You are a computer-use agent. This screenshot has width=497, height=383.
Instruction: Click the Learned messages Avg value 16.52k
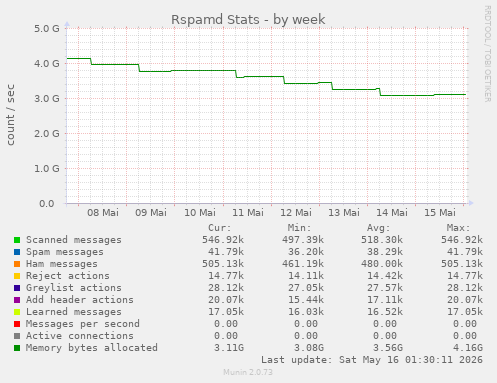(385, 312)
